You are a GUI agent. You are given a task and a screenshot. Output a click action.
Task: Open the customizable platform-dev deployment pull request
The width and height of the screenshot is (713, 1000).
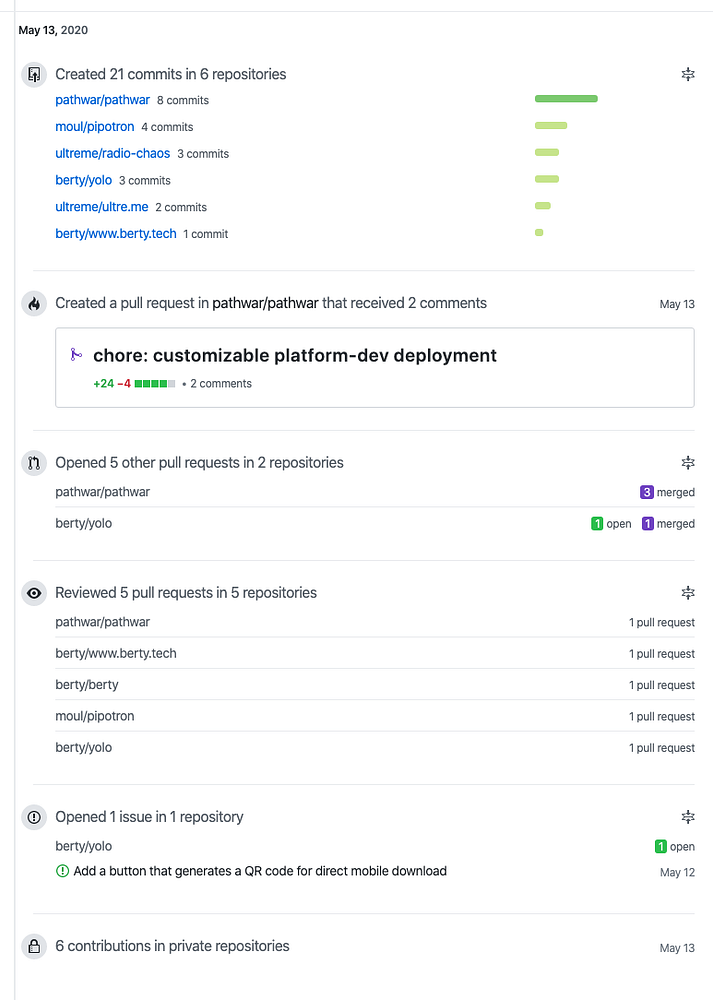click(x=295, y=356)
